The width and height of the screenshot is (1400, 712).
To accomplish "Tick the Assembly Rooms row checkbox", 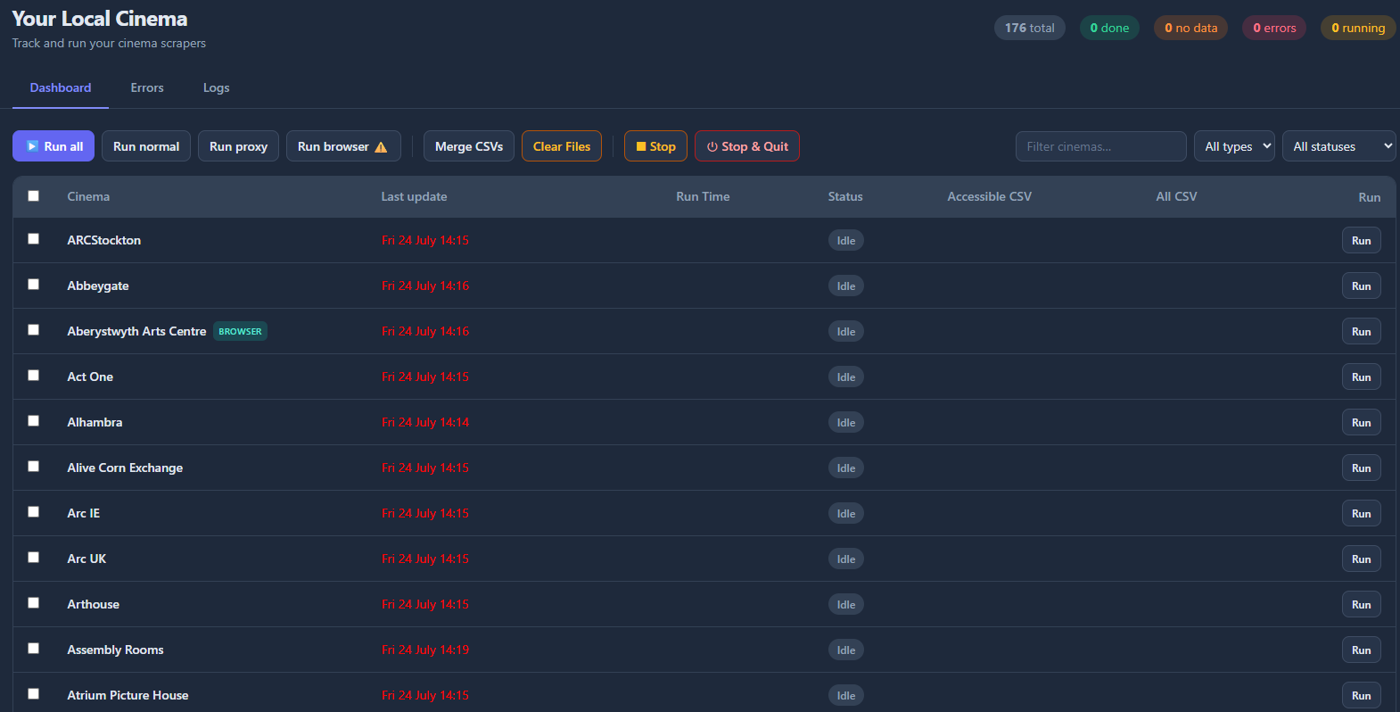I will click(33, 648).
